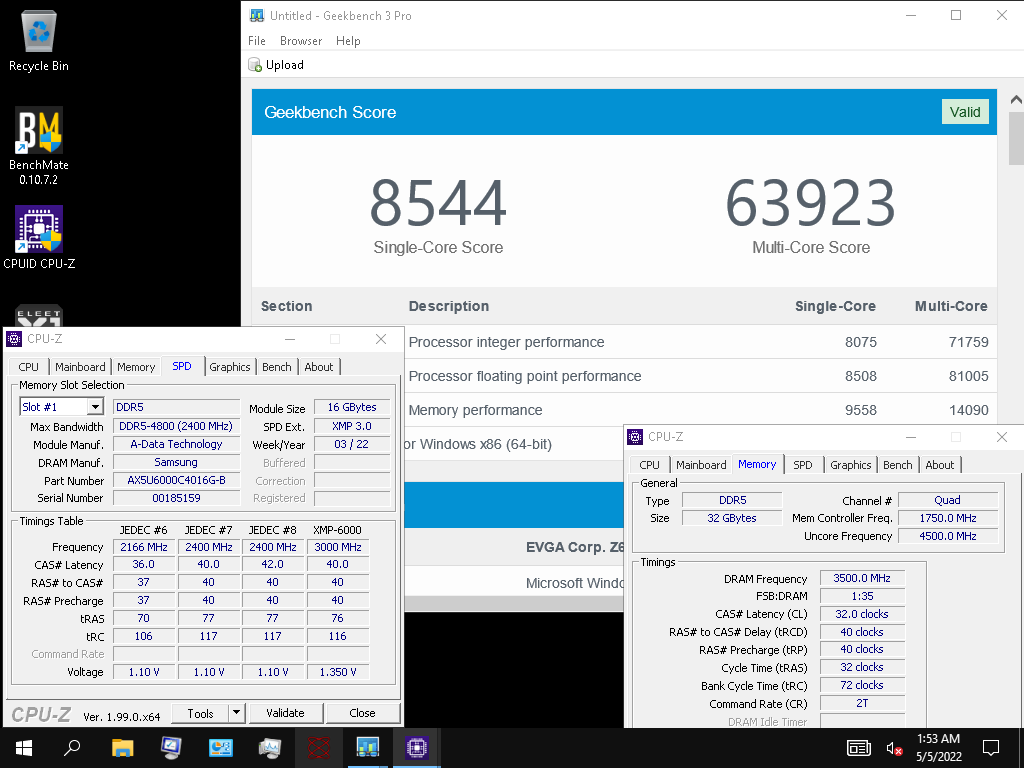Open taskbar search magnifier
1024x768 pixels.
tap(72, 747)
